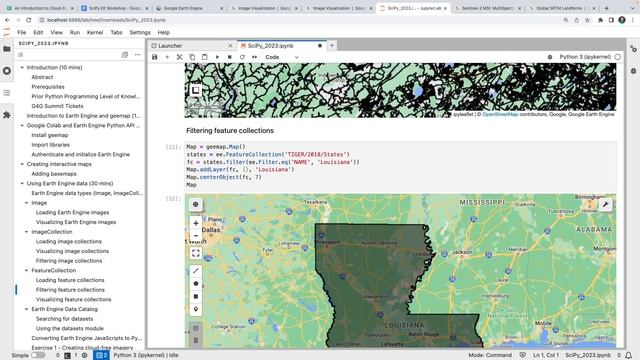Delete layers with the map trash icon
The width and height of the screenshot is (640, 360).
196,340
